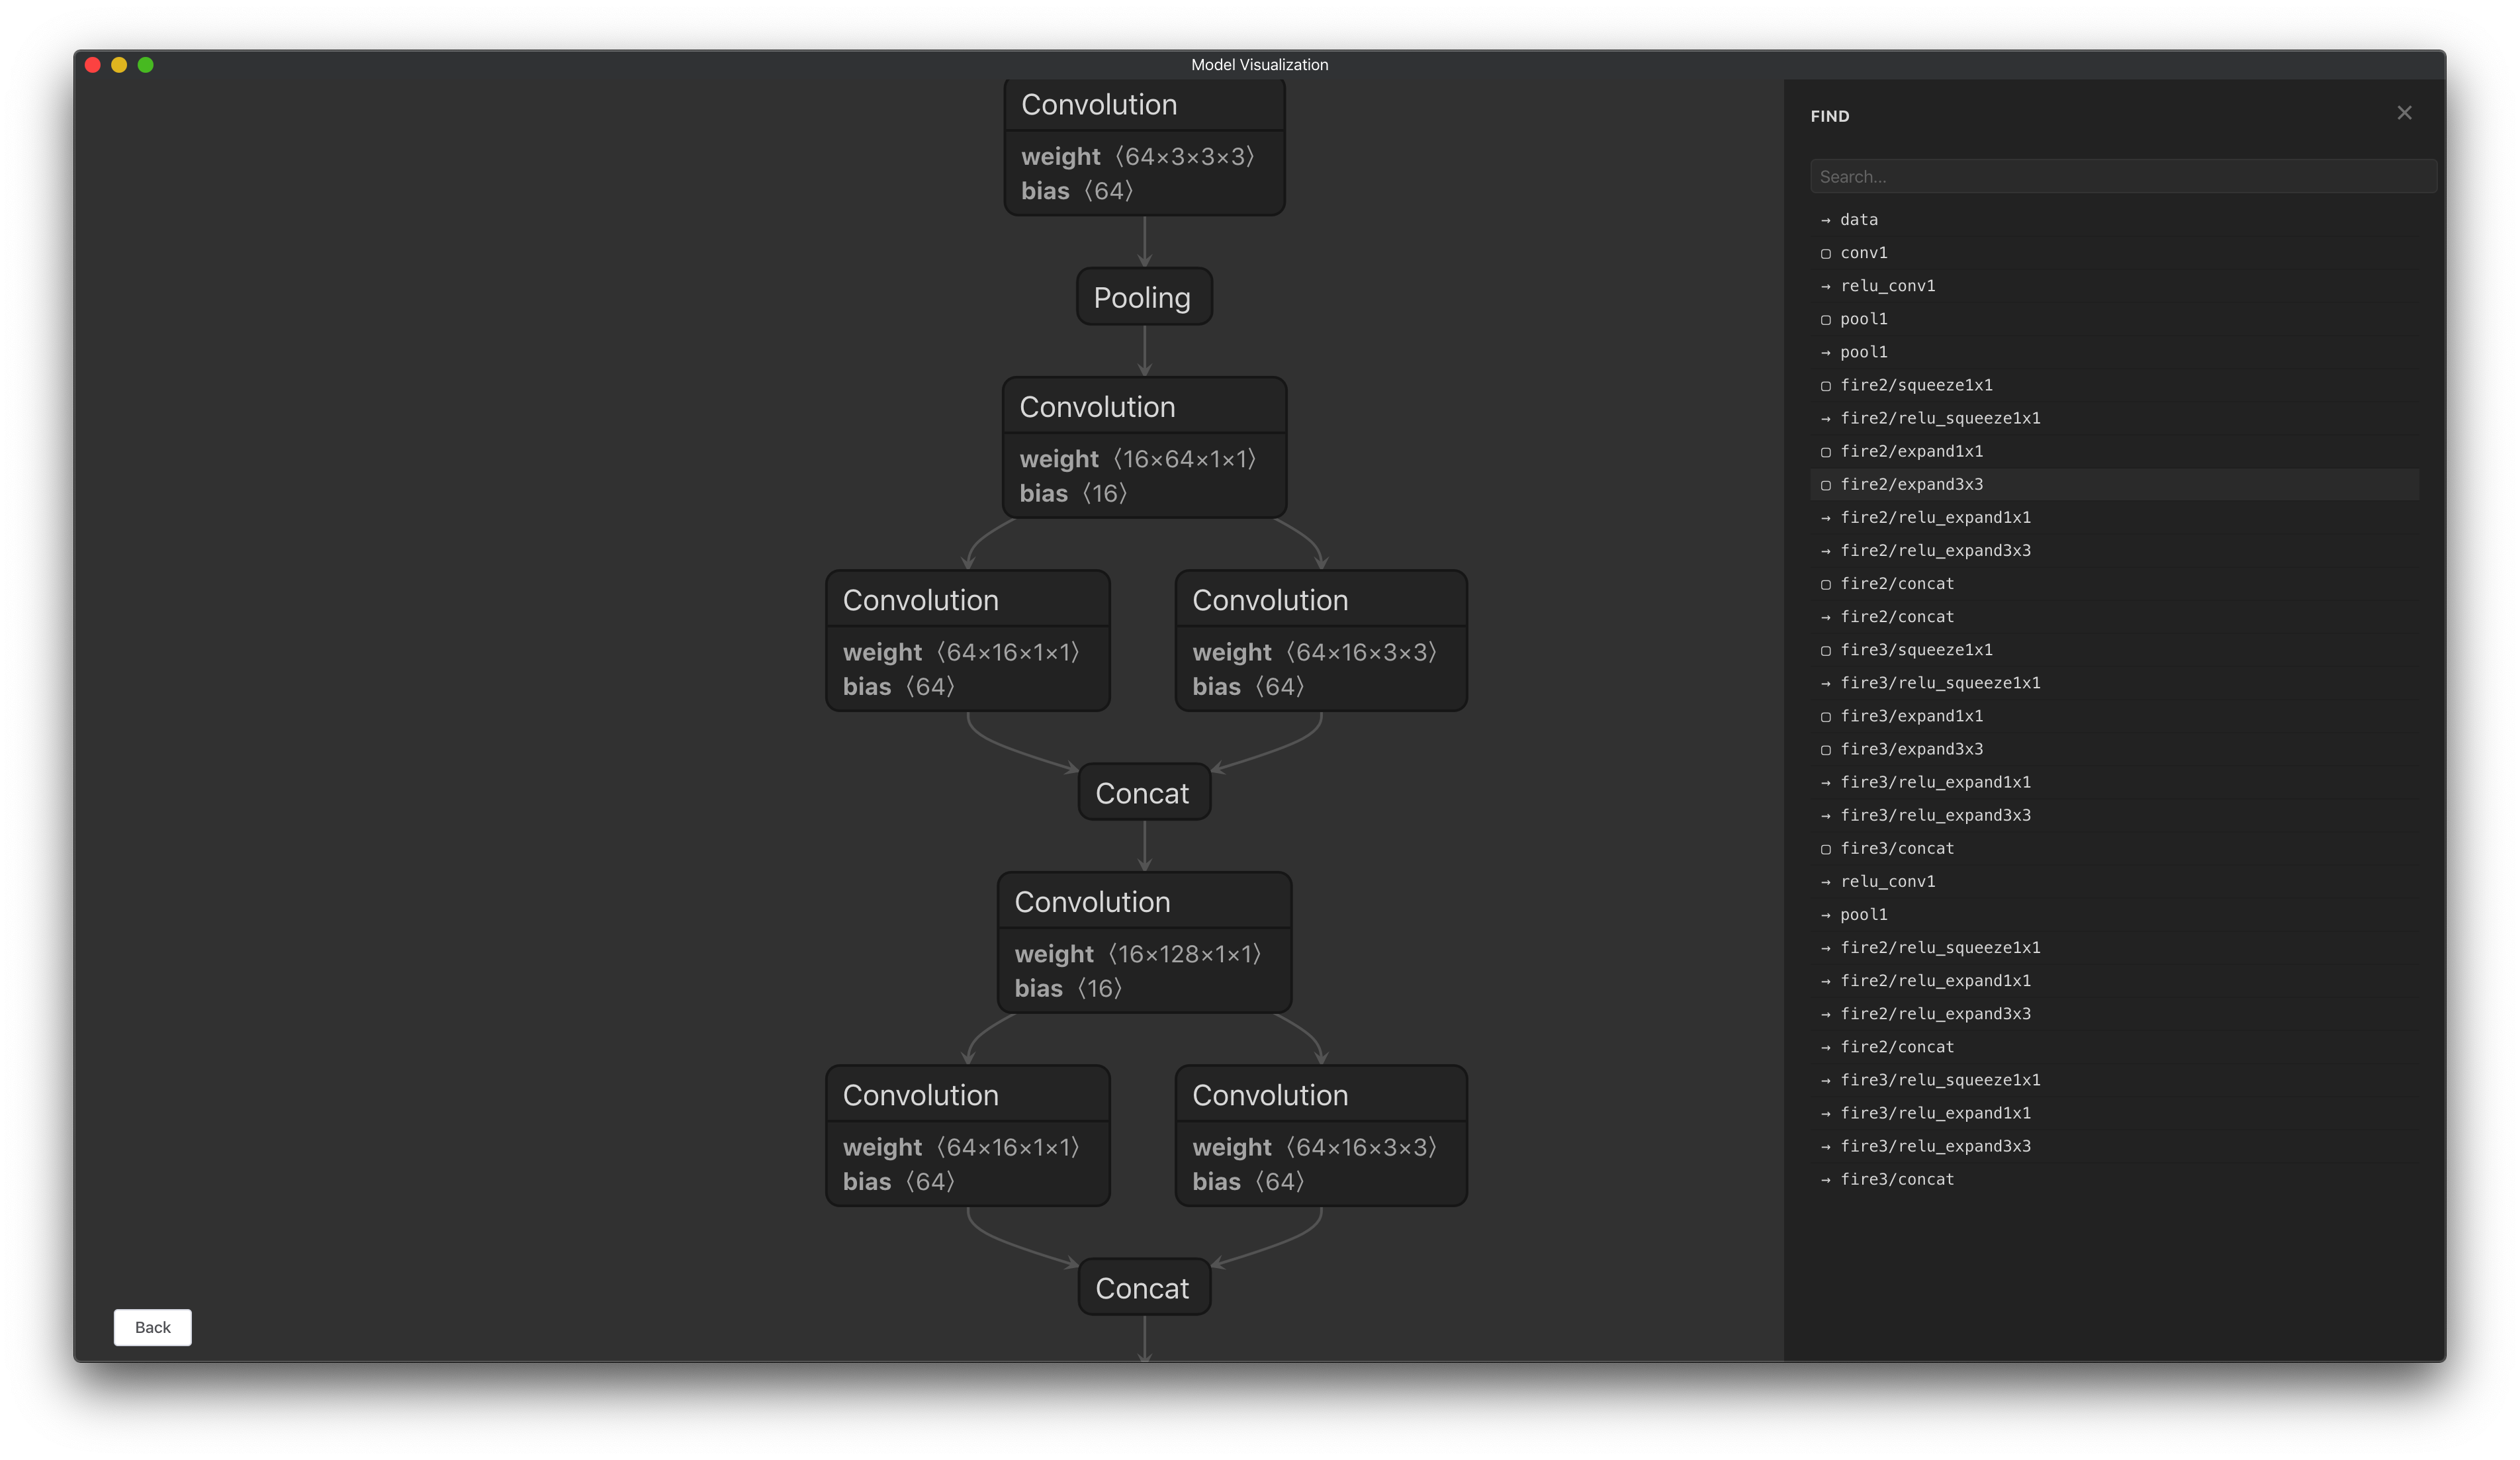Select the conv1 node entry

coord(1863,253)
